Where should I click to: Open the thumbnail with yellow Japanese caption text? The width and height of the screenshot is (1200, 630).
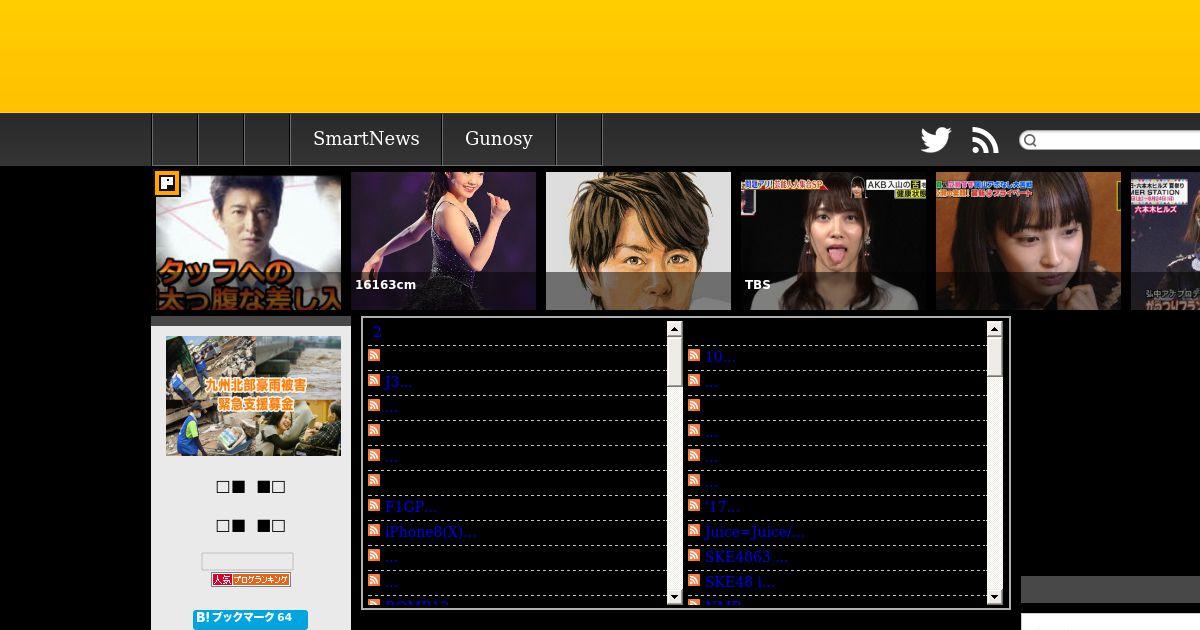click(248, 241)
